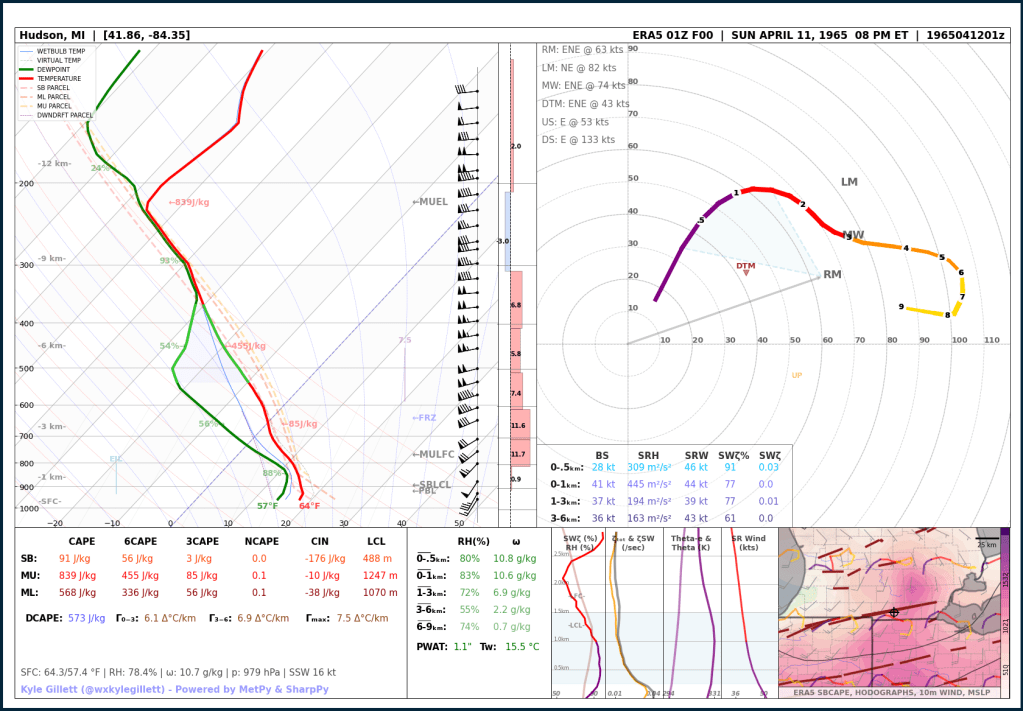
Task: Select hodograph height point labeled 8
Action: pos(948,315)
